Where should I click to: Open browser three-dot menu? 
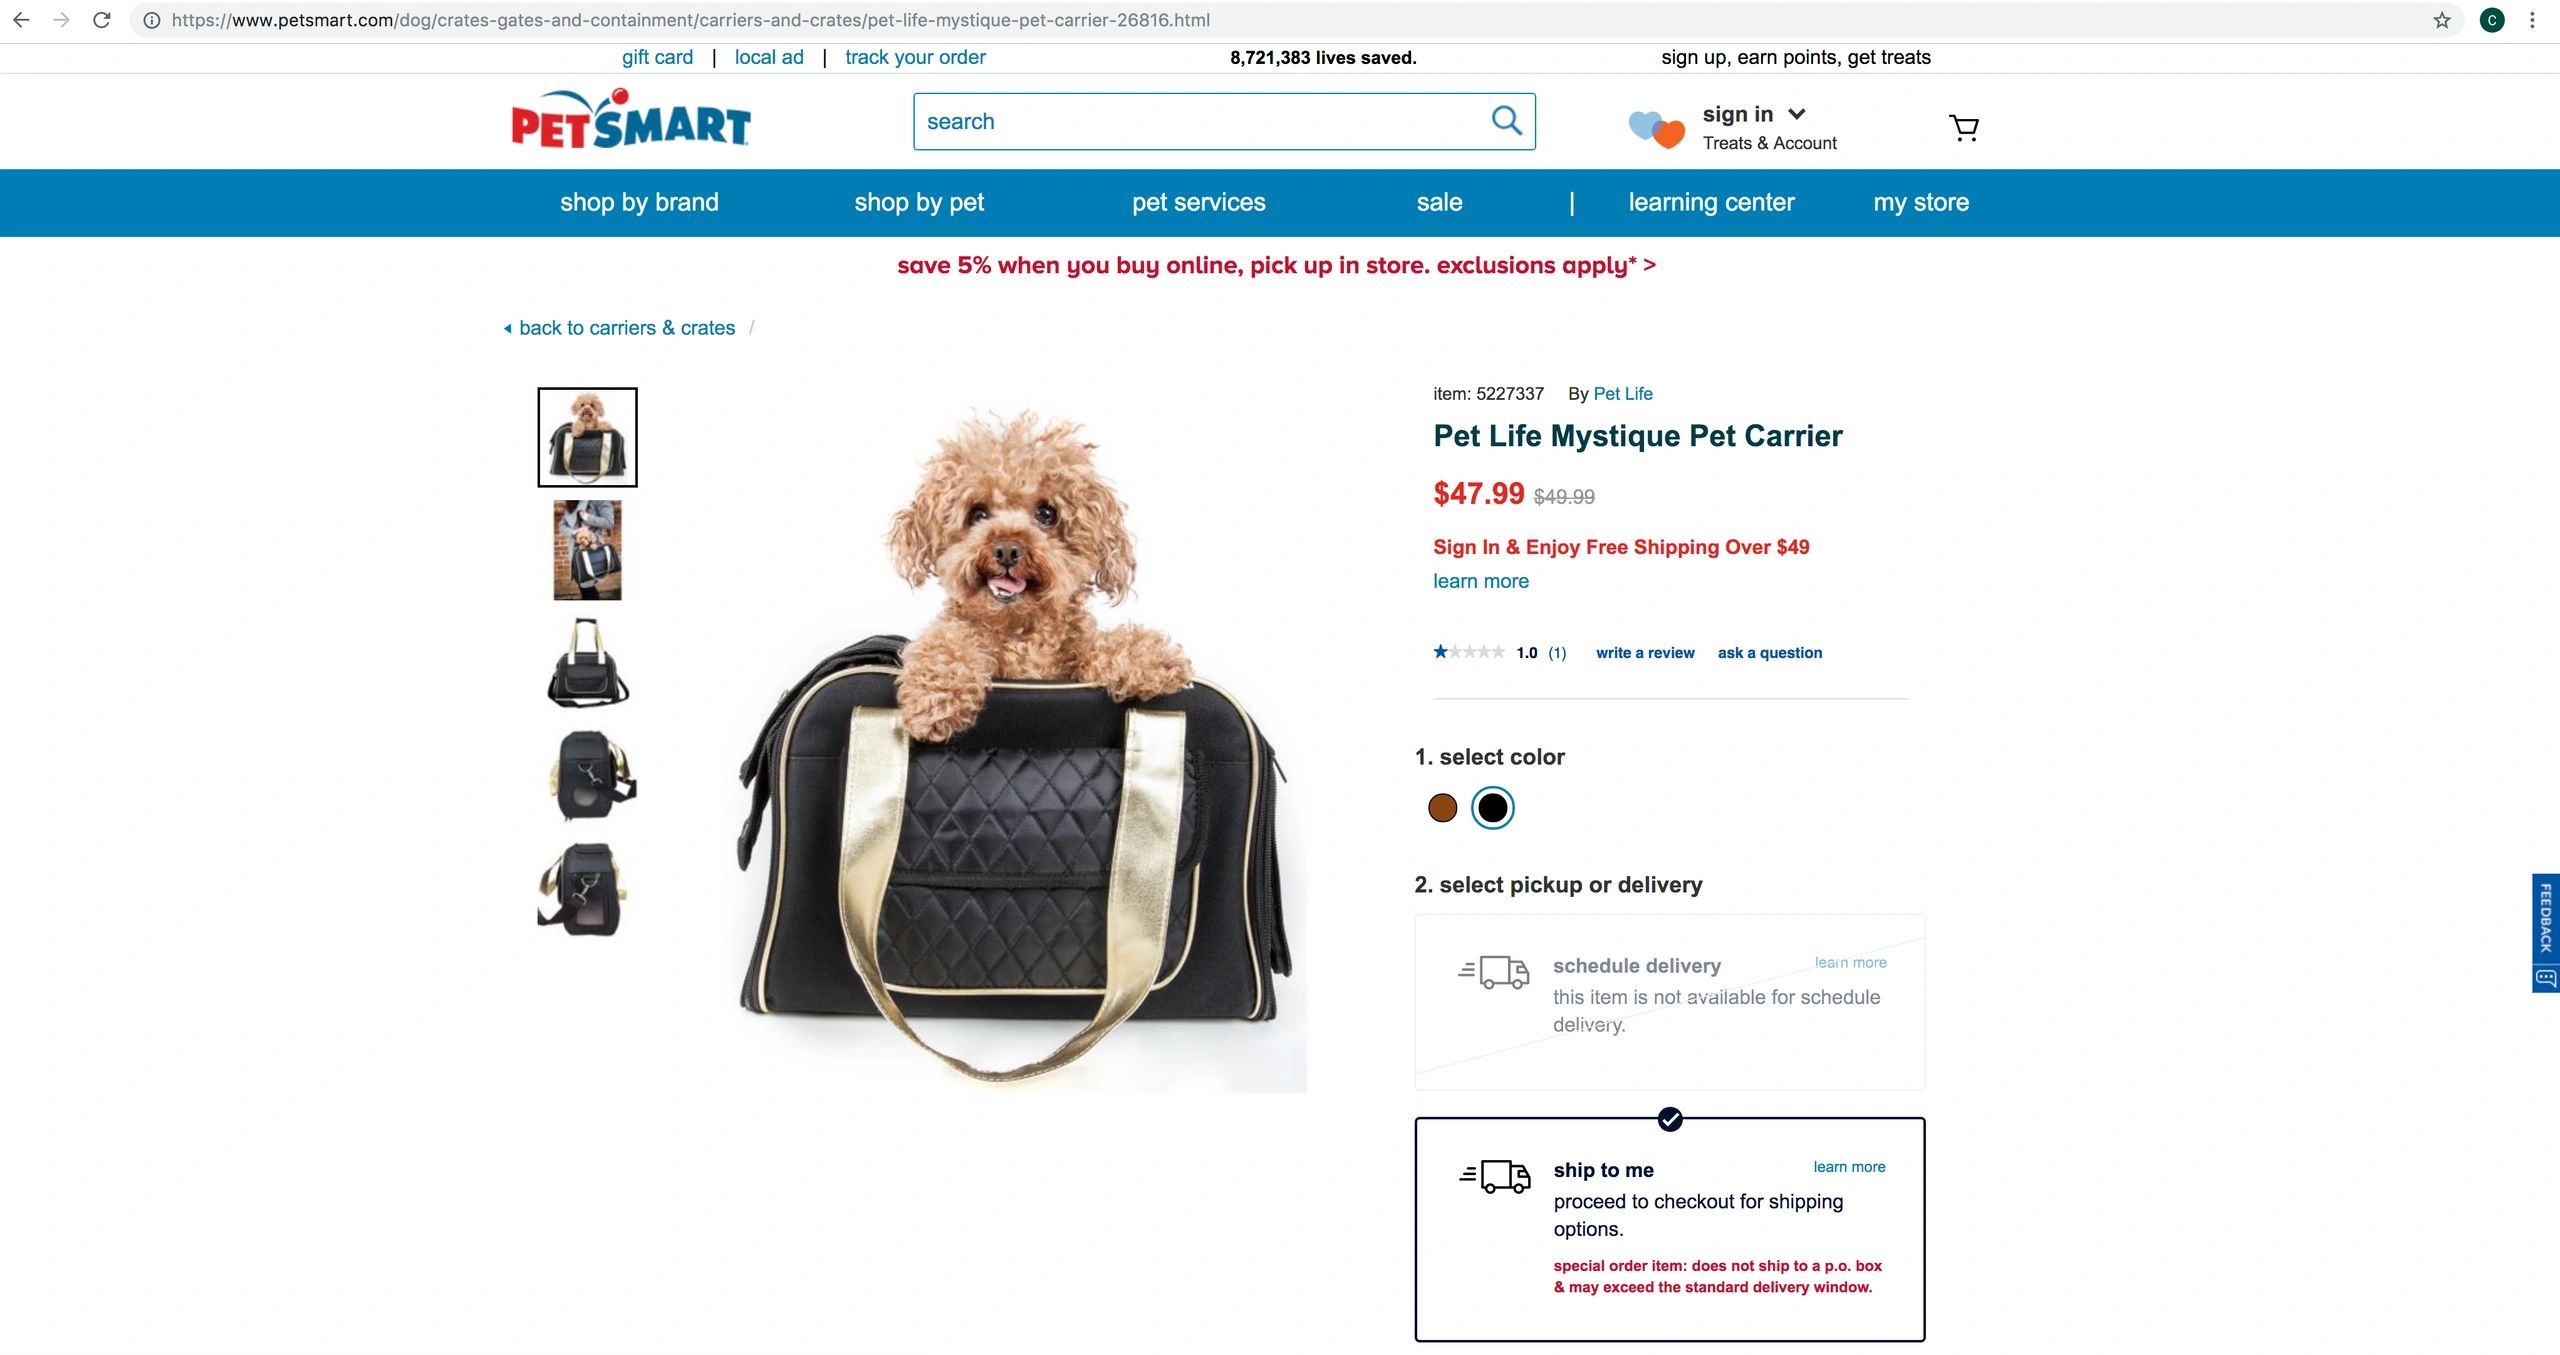2532,20
